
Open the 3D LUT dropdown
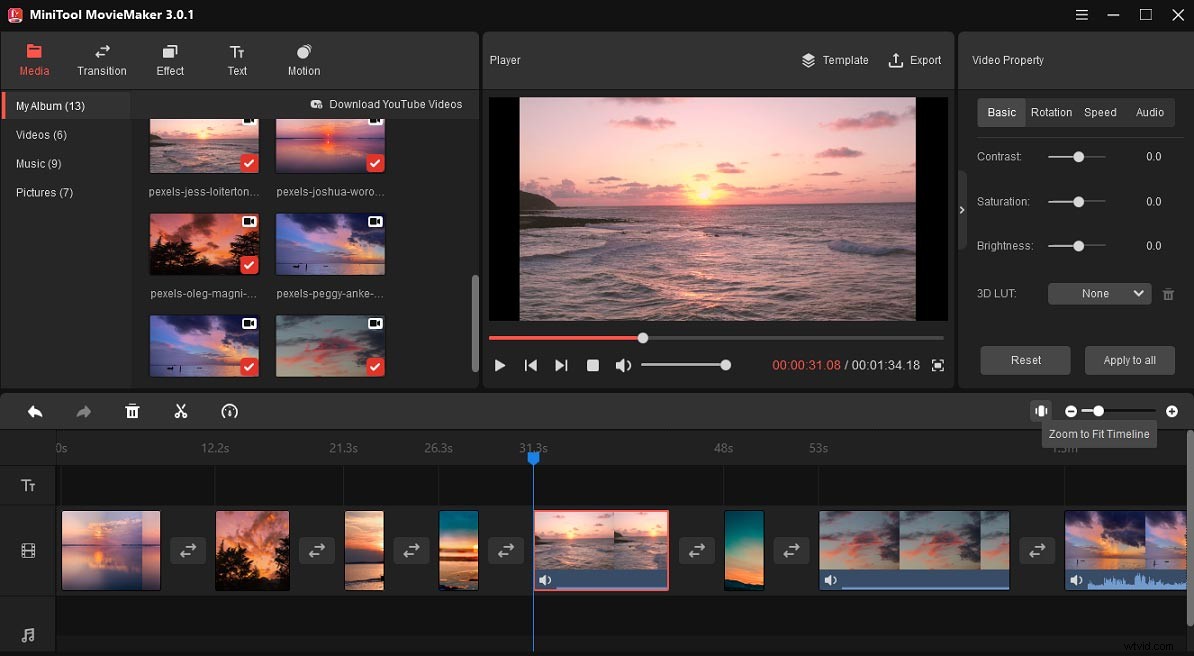coord(1099,293)
